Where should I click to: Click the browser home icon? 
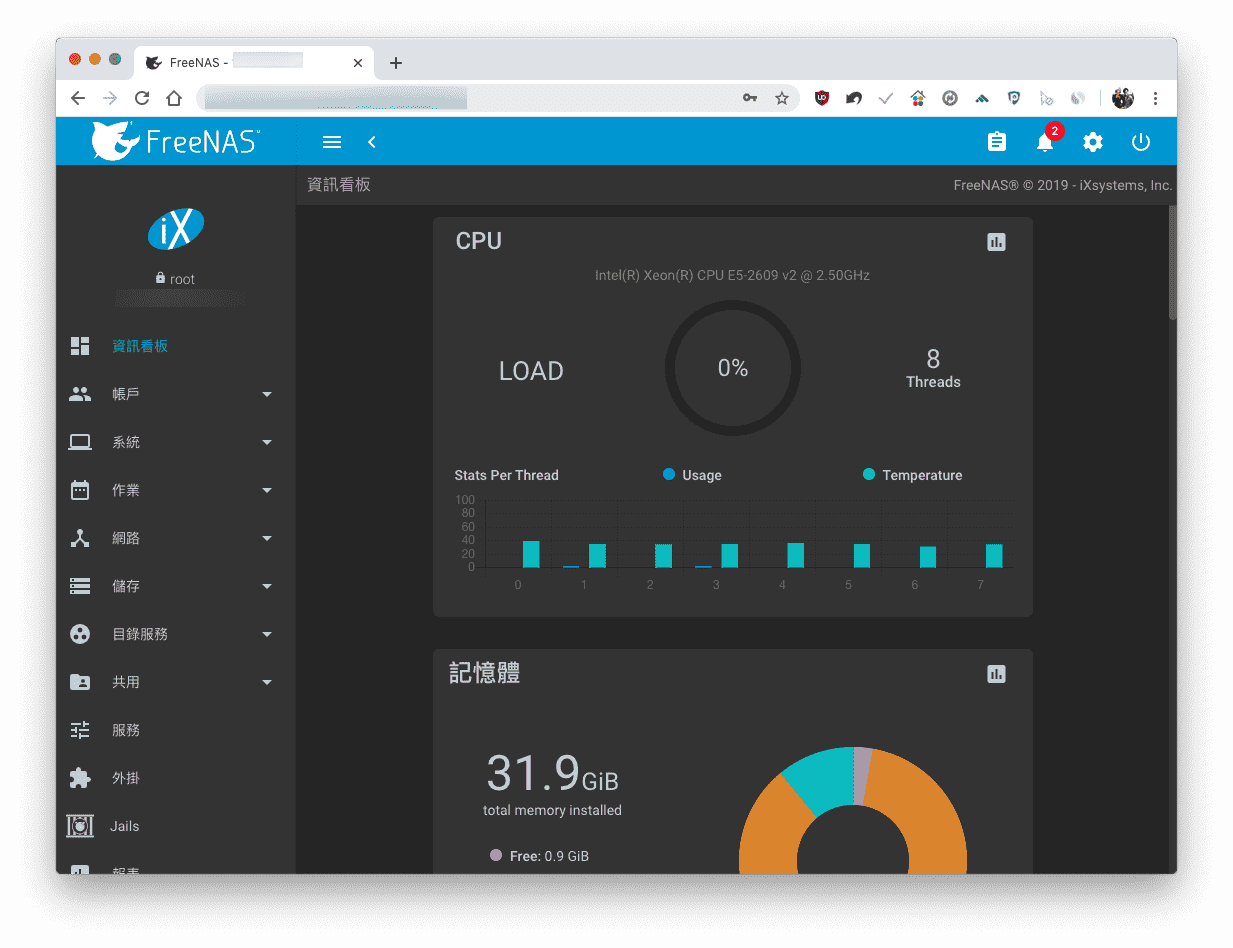pyautogui.click(x=174, y=98)
